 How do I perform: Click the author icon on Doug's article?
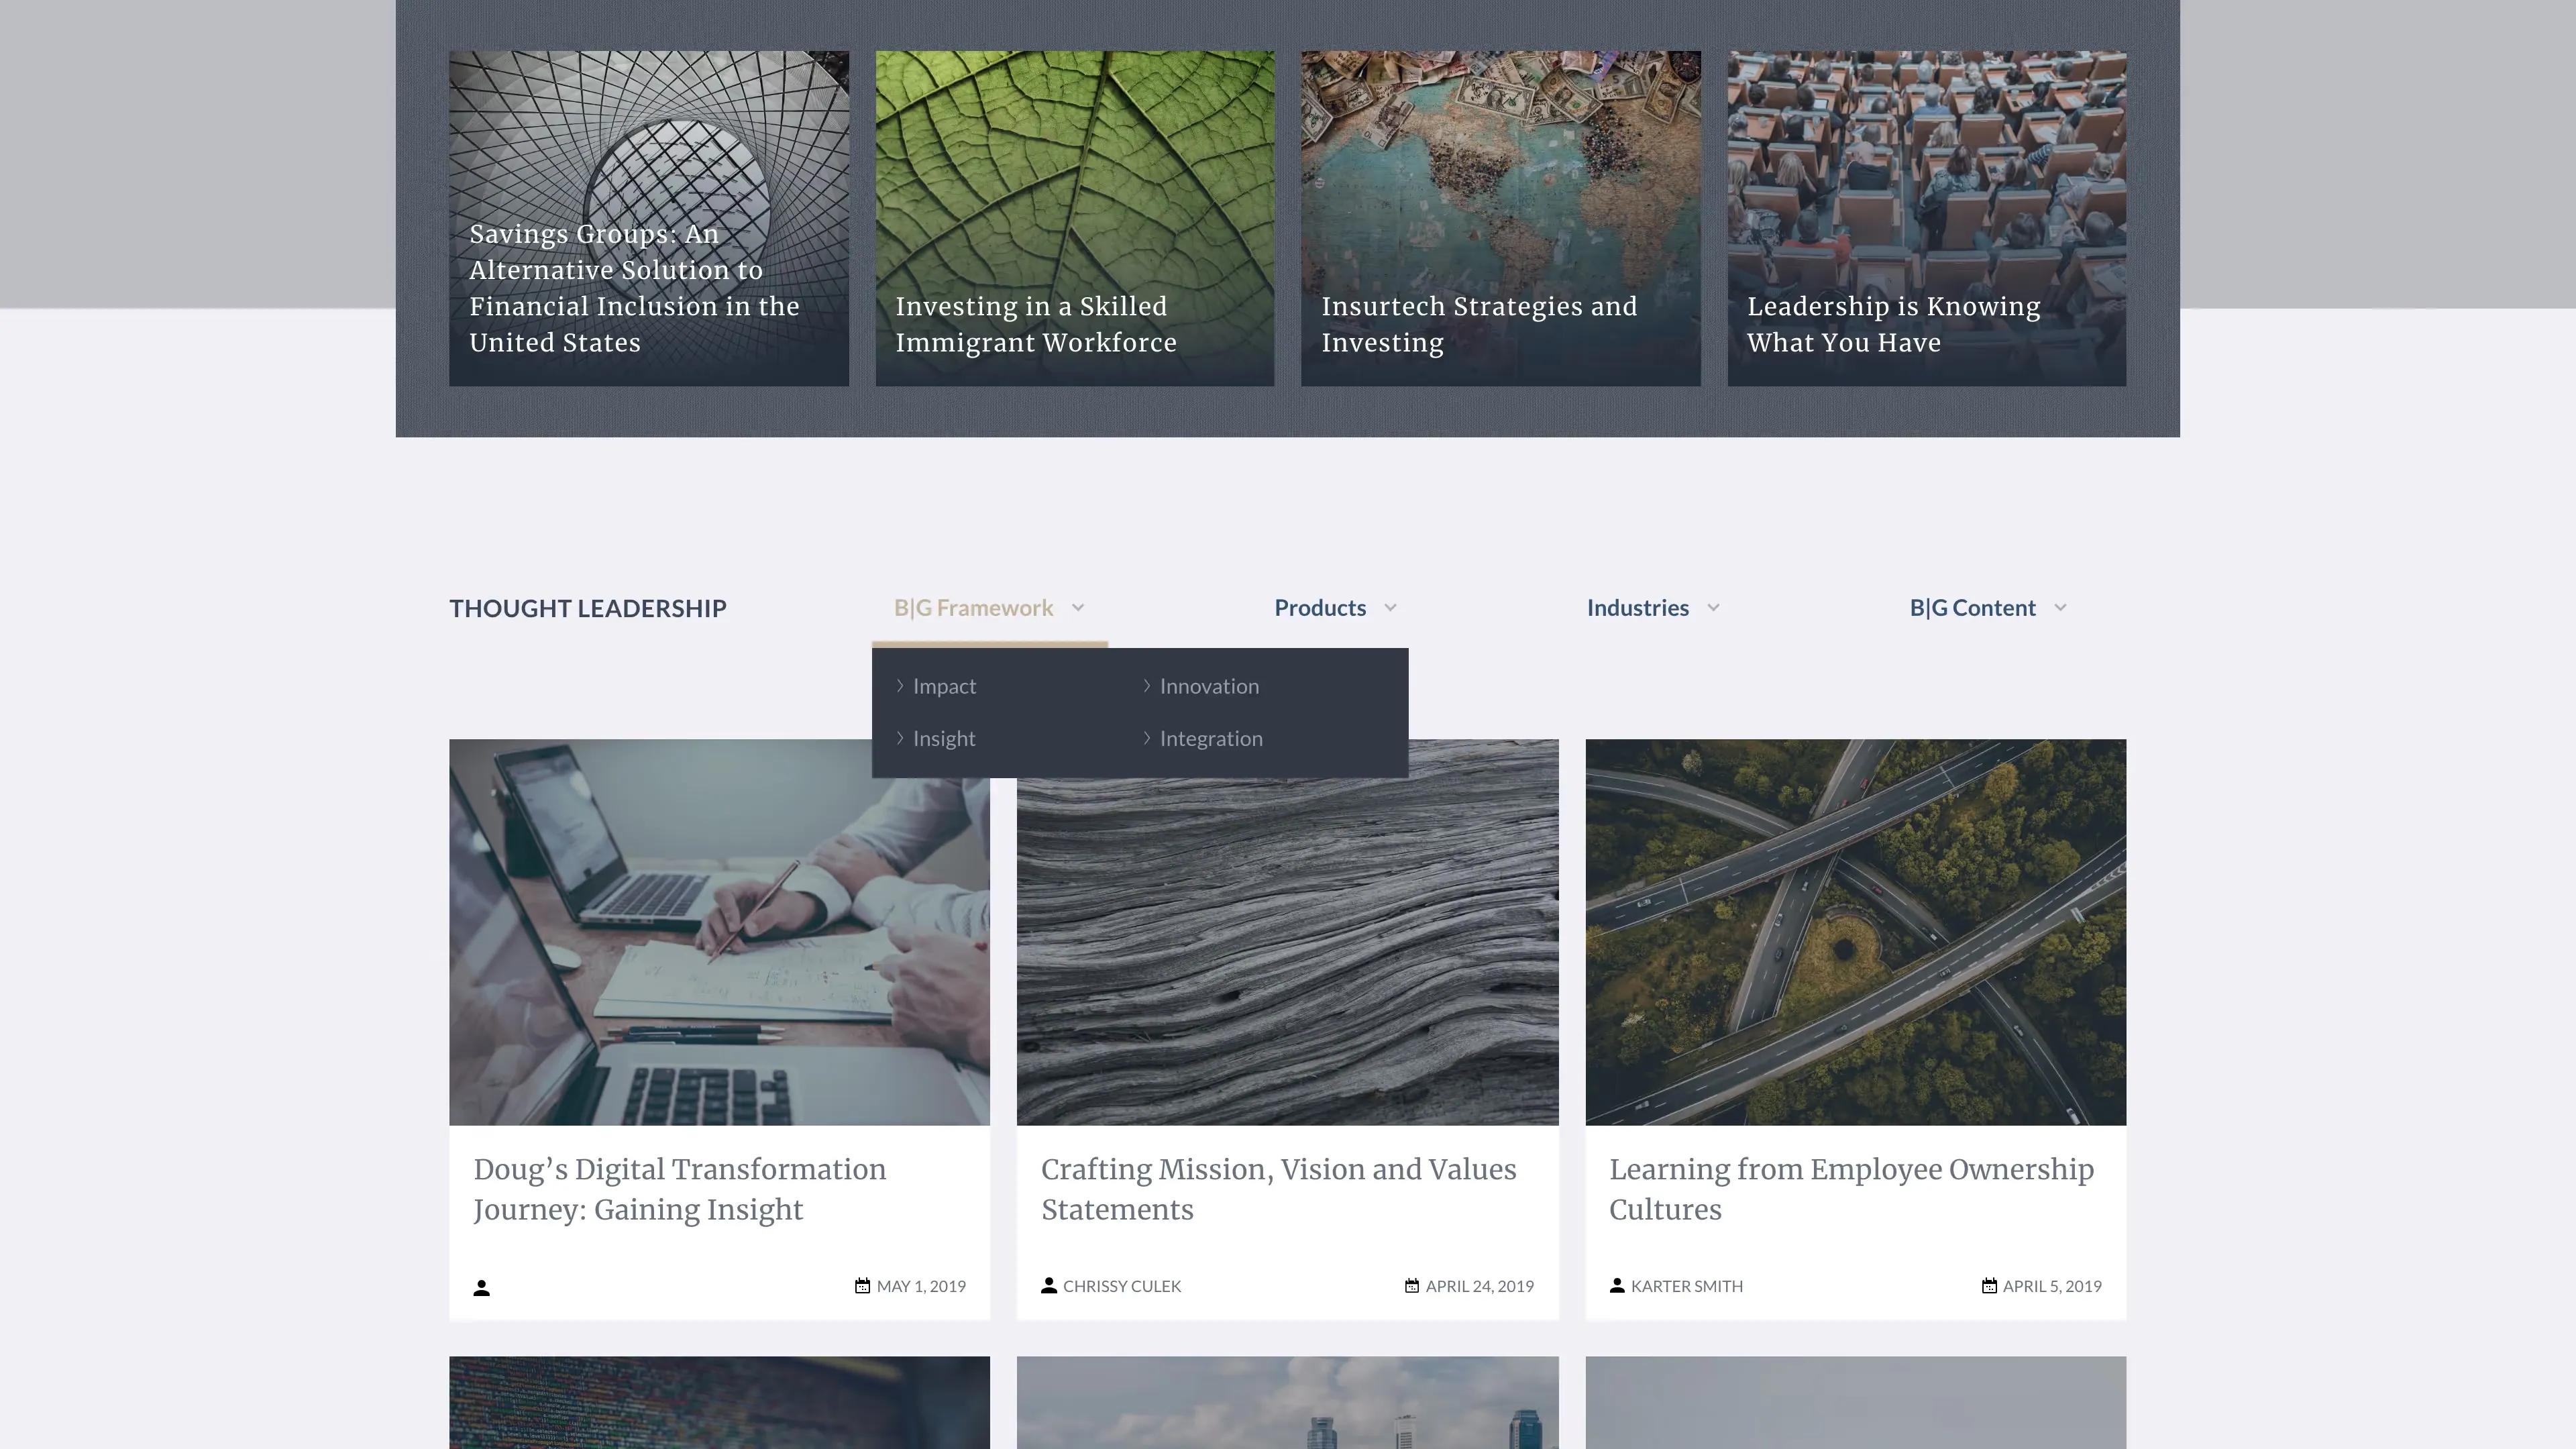pos(481,1287)
